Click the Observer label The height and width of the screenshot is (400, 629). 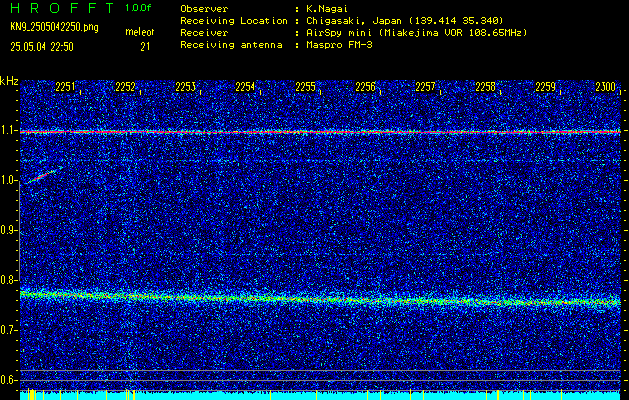tap(204, 8)
